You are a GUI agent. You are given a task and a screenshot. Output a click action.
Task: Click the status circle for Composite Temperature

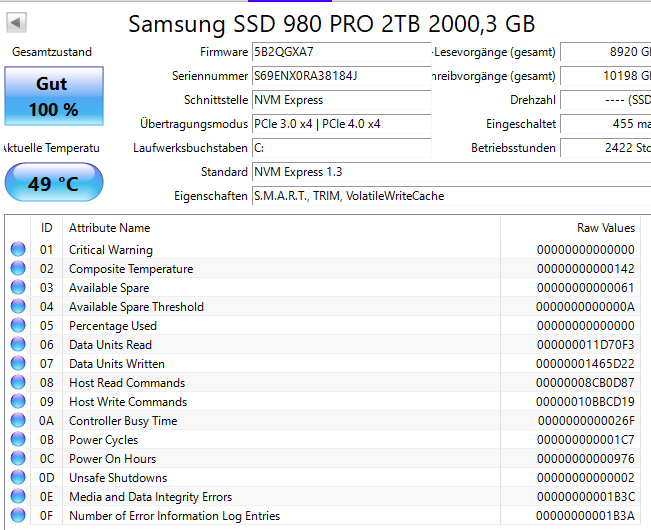[x=18, y=268]
